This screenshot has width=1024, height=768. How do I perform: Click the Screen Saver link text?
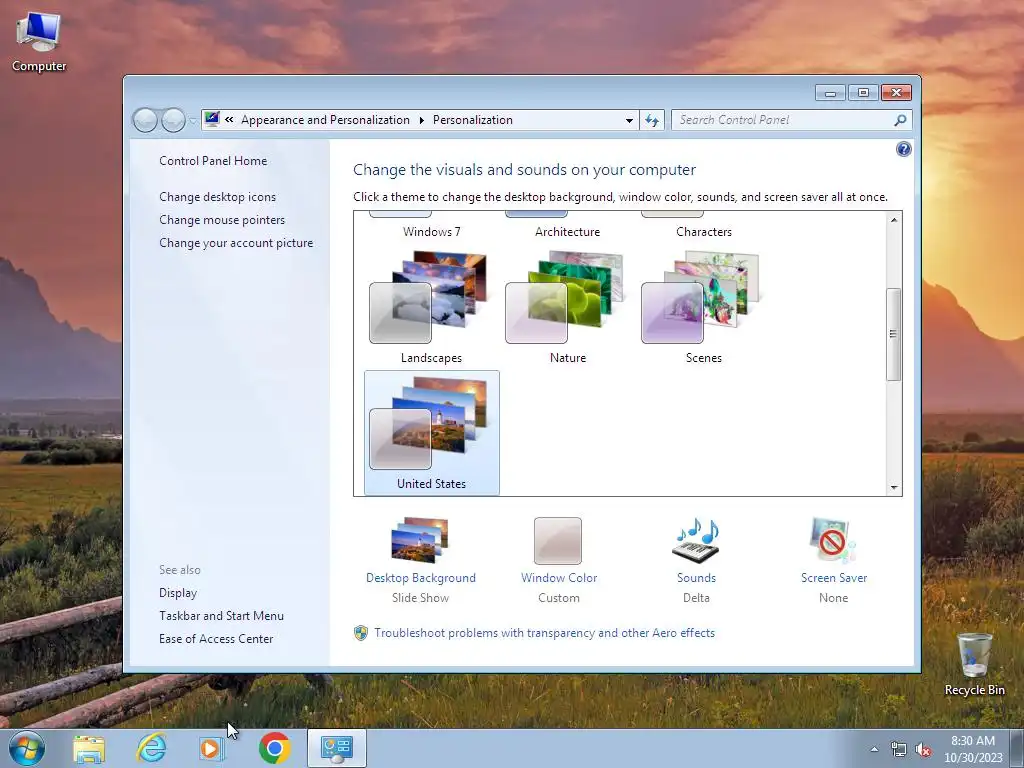point(834,578)
